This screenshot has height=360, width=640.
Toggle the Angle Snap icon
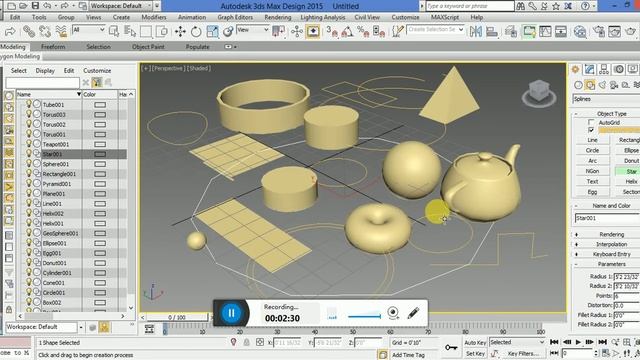coord(347,31)
